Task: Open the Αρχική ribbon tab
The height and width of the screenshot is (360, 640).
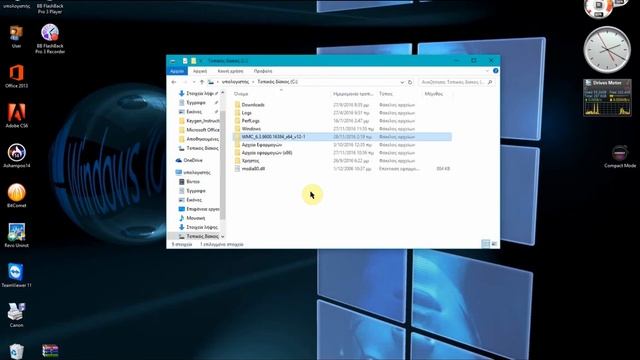Action: coord(200,71)
